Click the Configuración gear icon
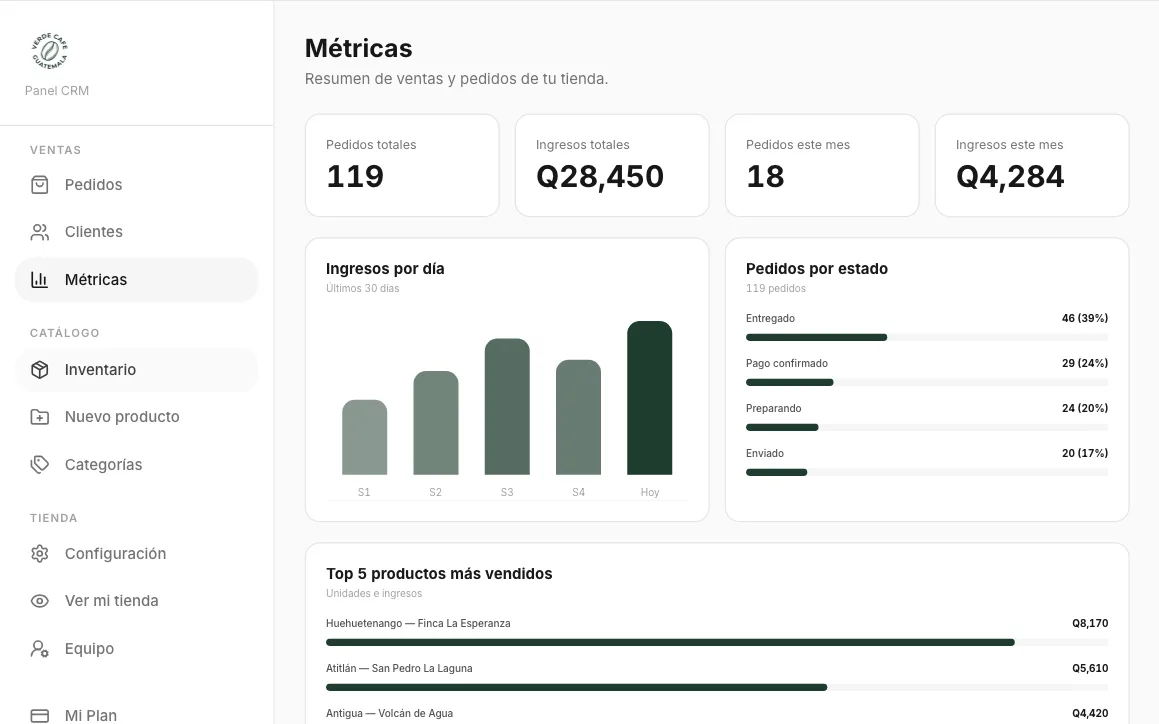 (40, 554)
